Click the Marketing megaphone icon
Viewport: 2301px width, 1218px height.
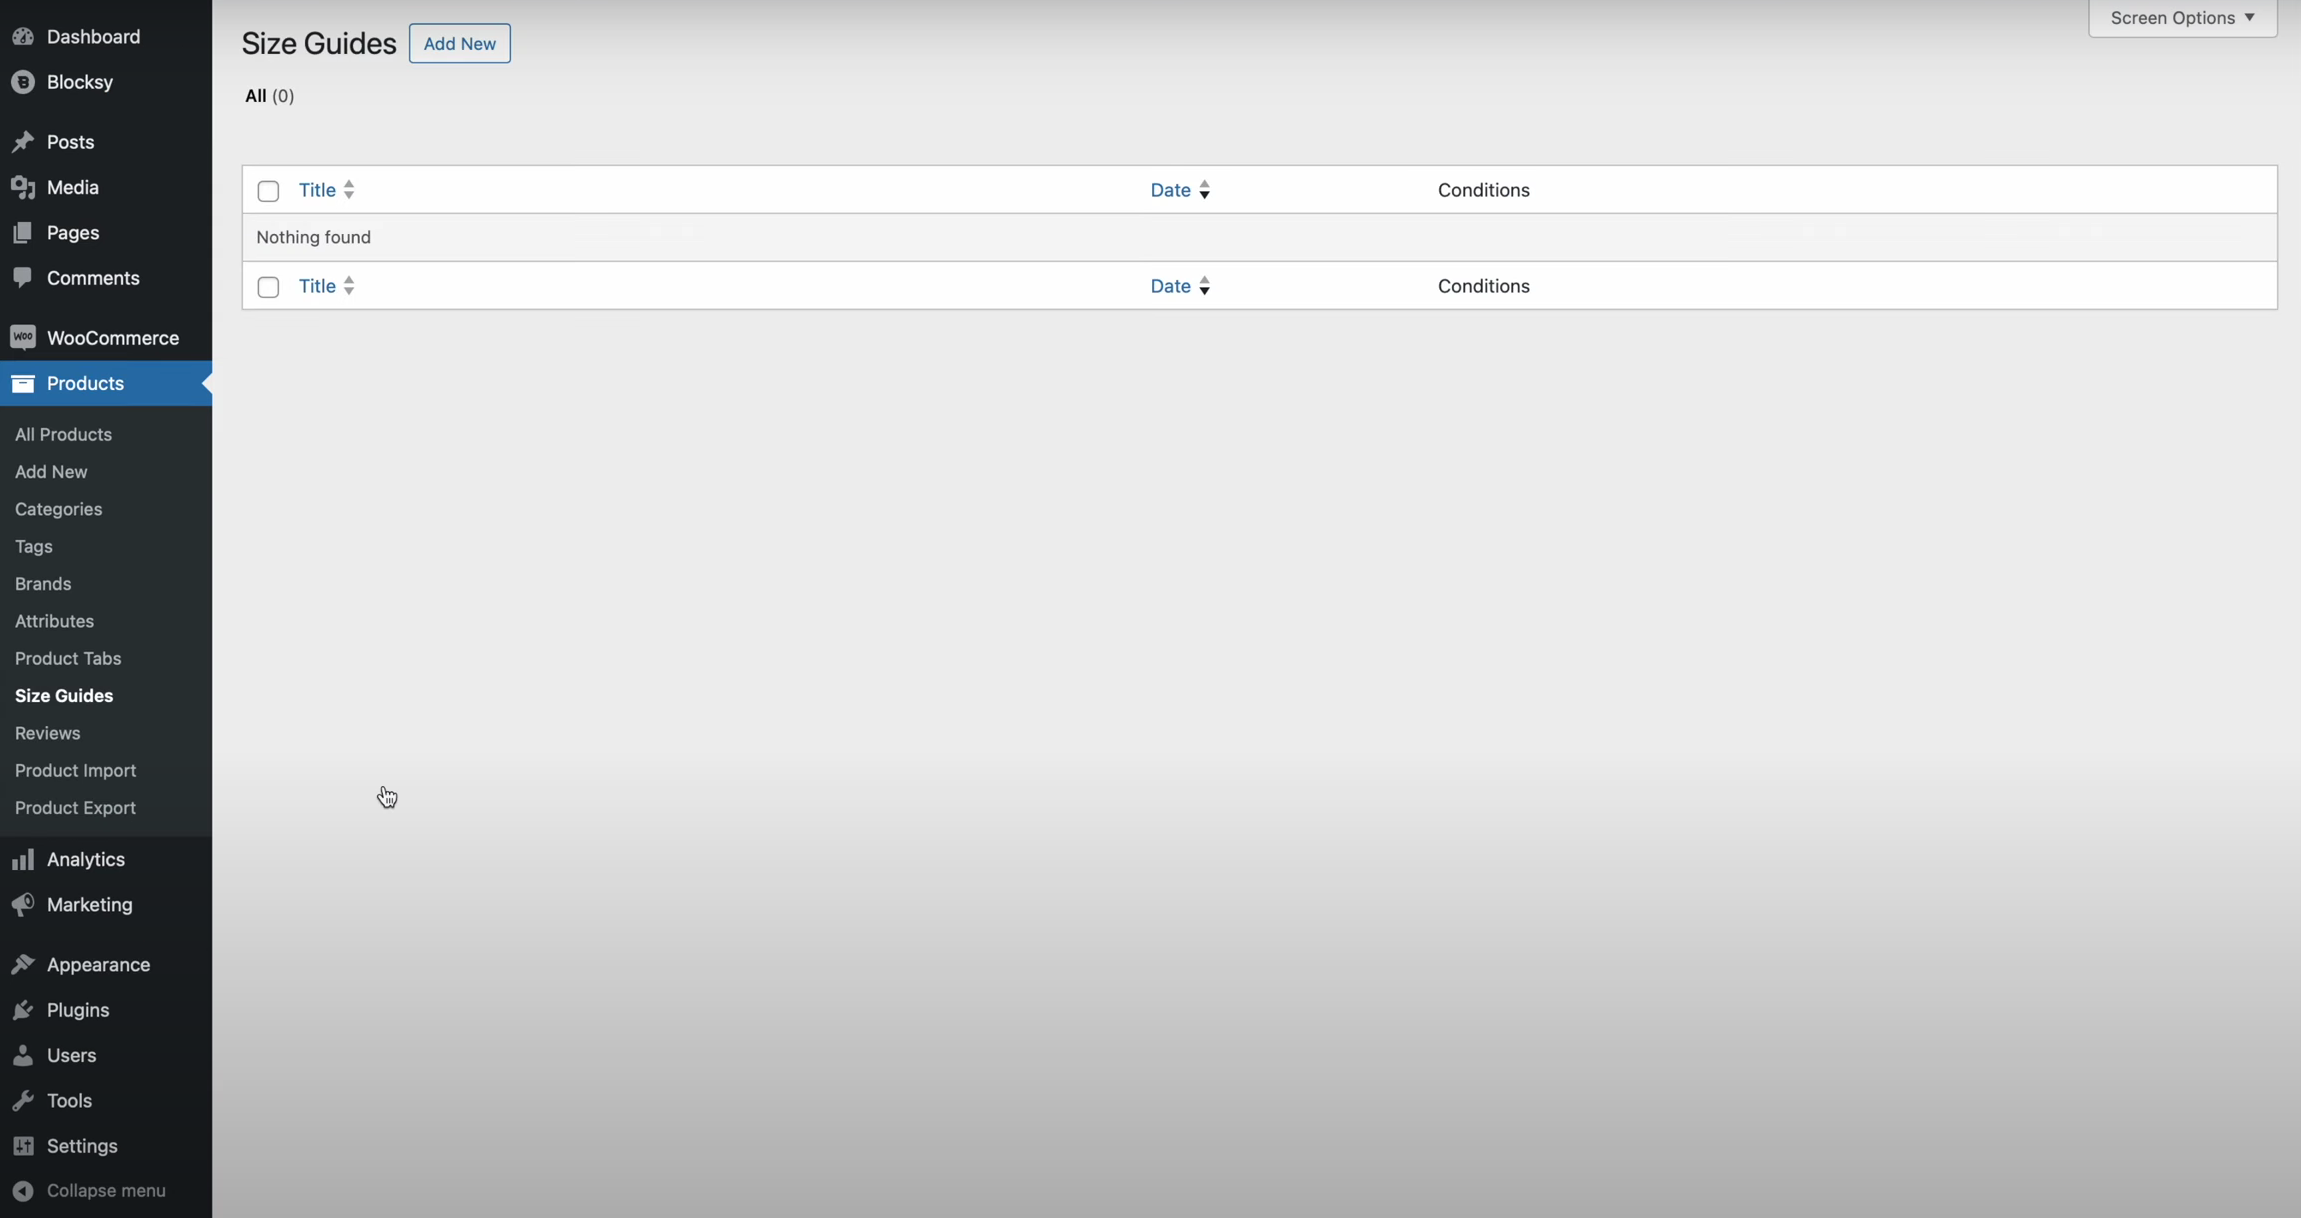pos(23,905)
